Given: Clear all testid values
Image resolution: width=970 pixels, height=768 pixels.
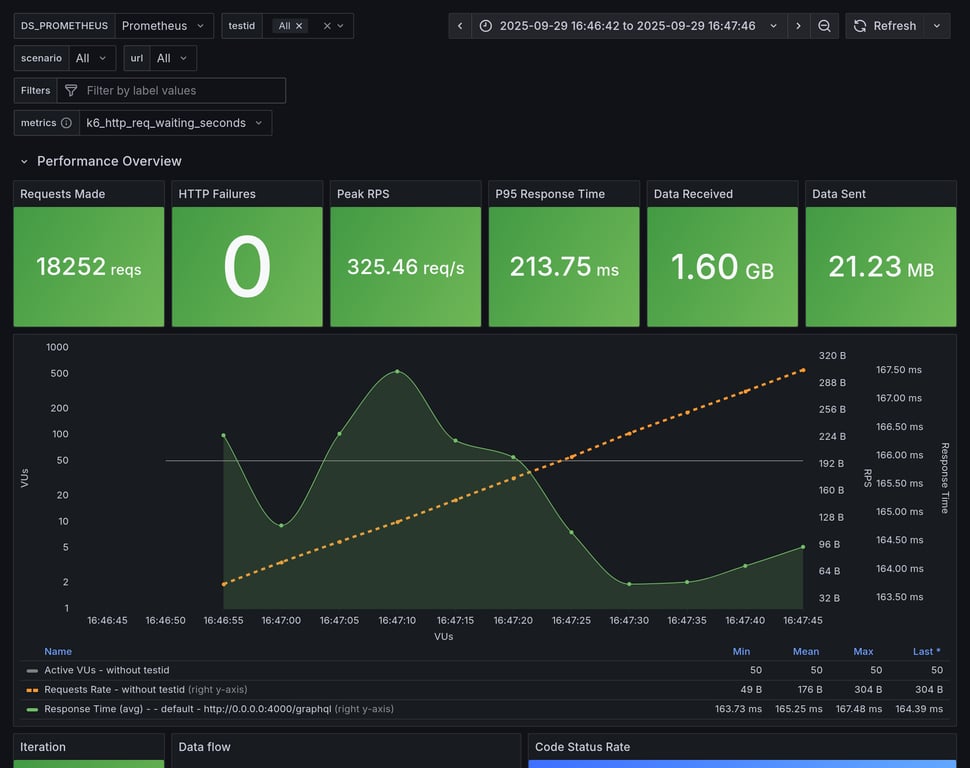Looking at the screenshot, I should pos(327,26).
